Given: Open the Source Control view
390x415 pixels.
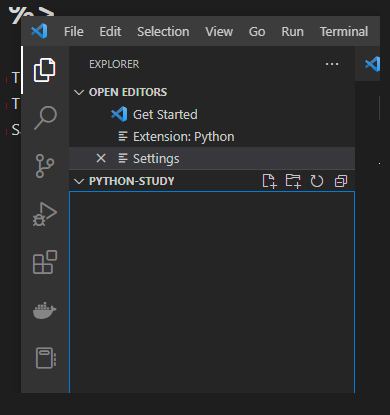Looking at the screenshot, I should (x=45, y=166).
